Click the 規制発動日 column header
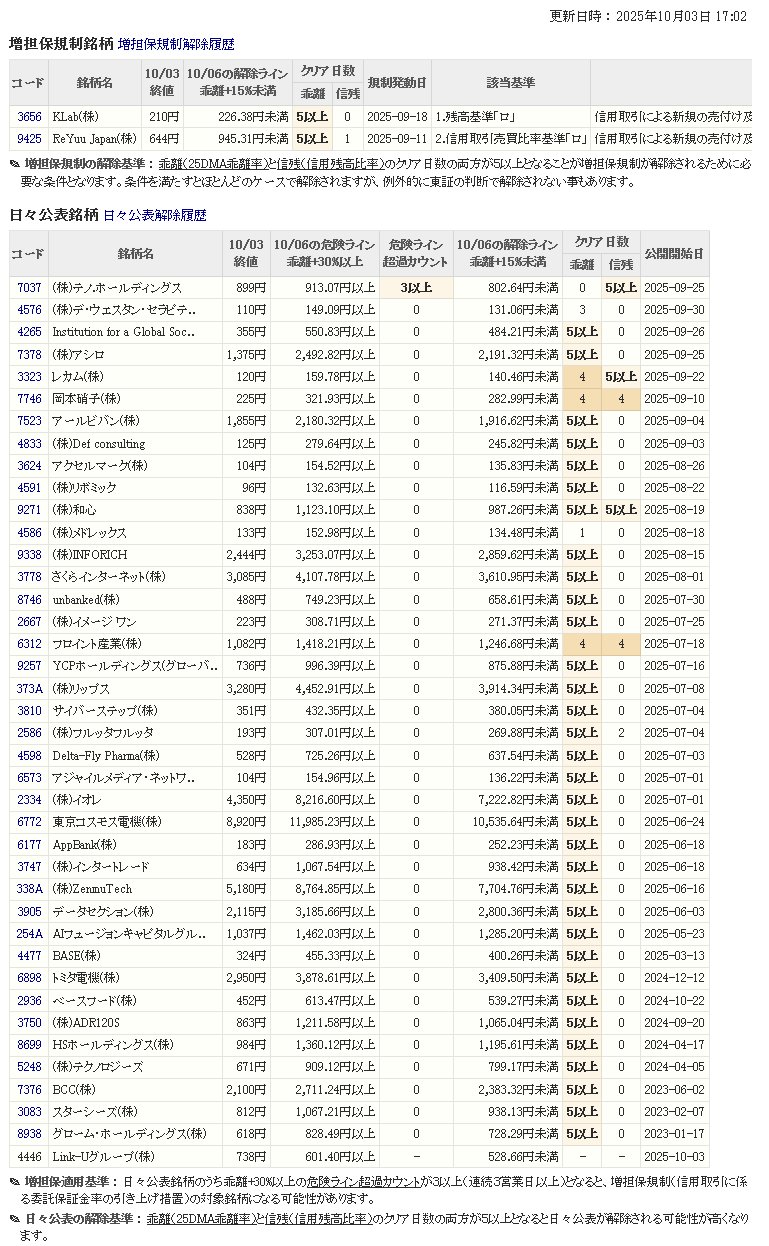Image resolution: width=769 pixels, height=1246 pixels. pyautogui.click(x=396, y=82)
